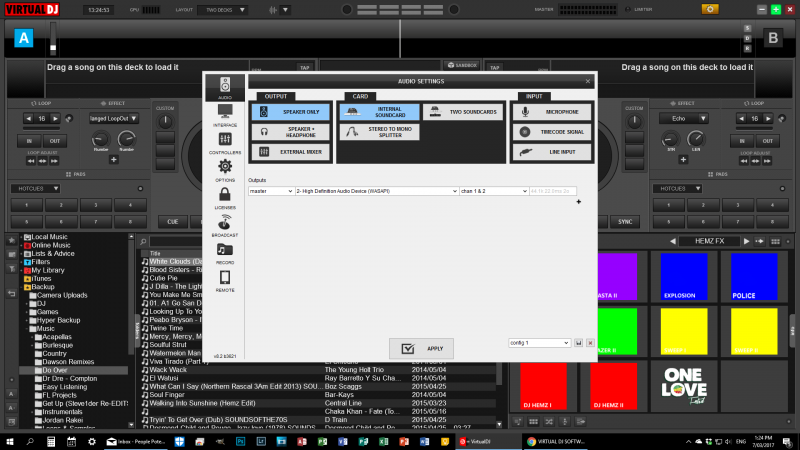Click the Apply button

[421, 348]
